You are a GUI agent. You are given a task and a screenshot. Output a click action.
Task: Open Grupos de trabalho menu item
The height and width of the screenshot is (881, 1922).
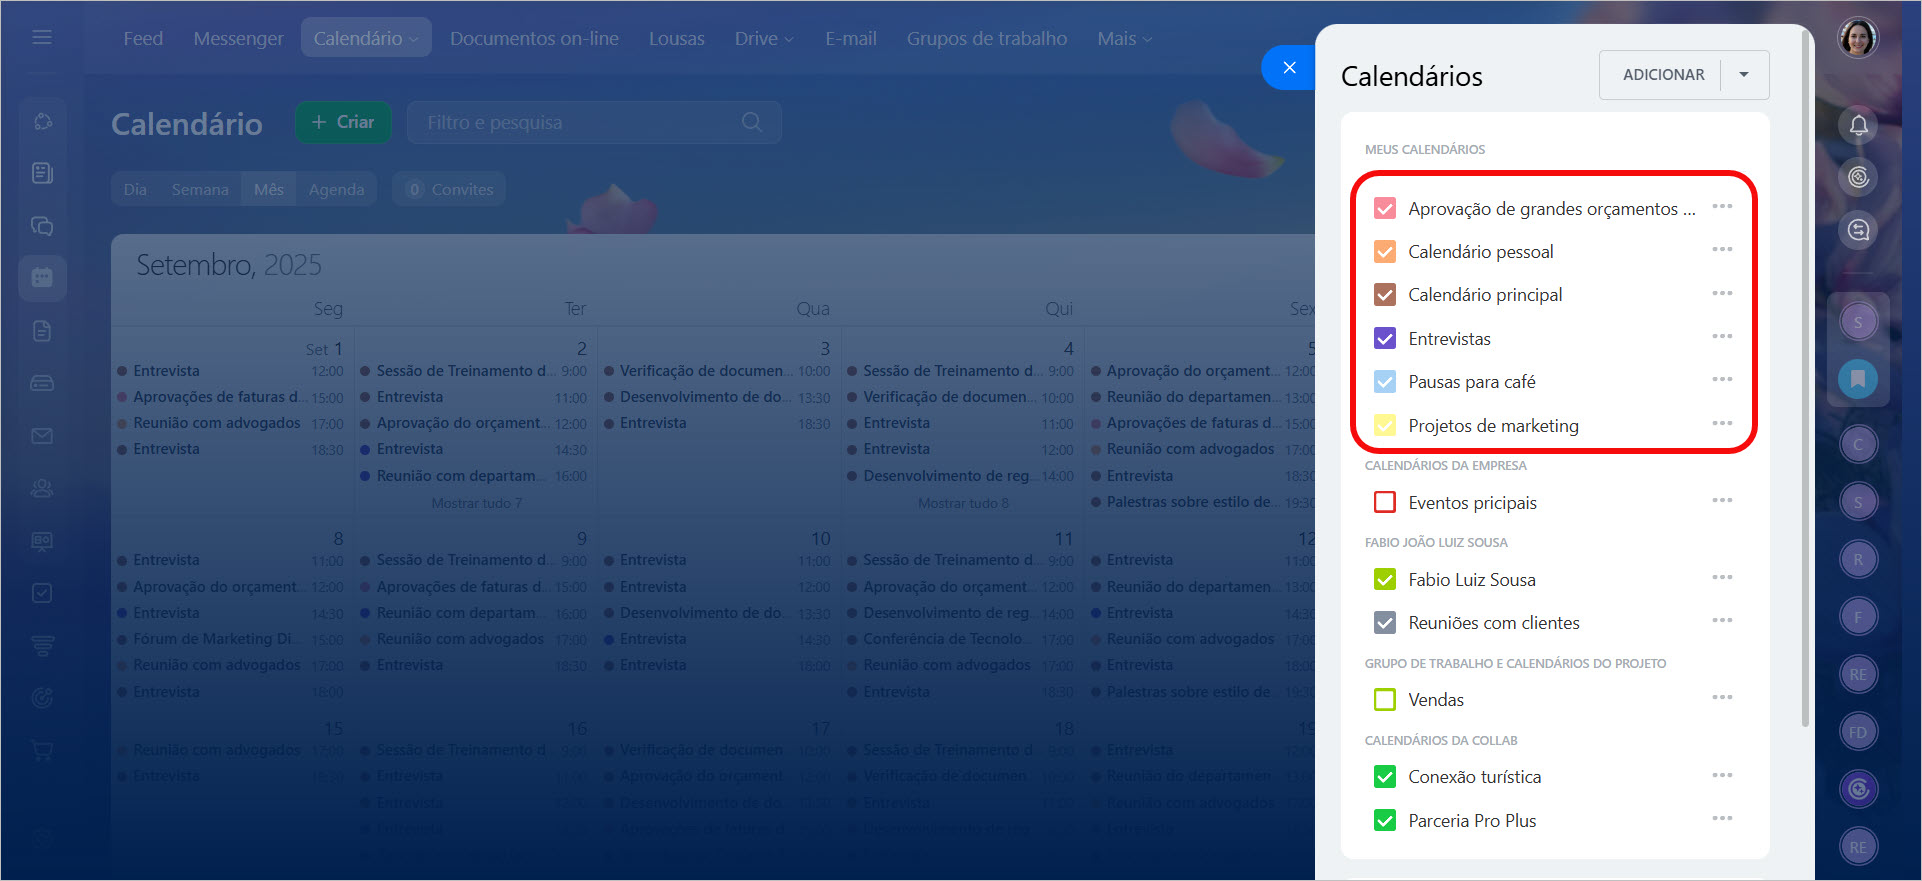point(987,39)
